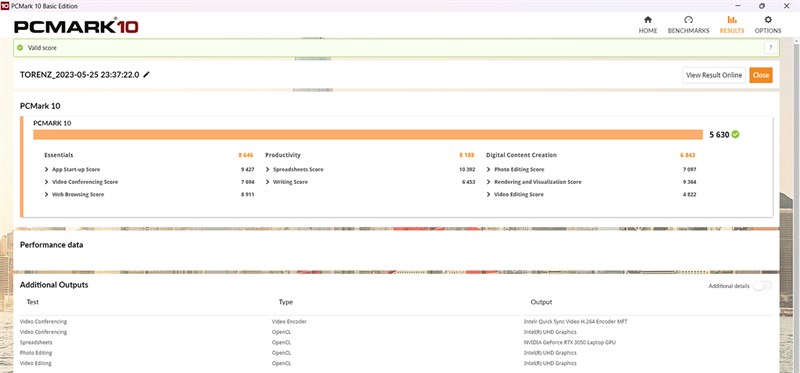The height and width of the screenshot is (373, 800).
Task: Toggle the Additional details switch
Action: click(x=762, y=286)
